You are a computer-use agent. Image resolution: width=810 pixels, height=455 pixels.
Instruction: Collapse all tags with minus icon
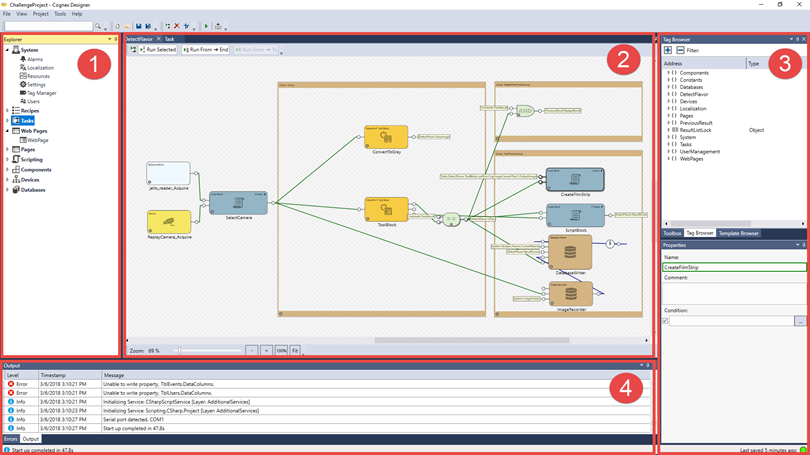pyautogui.click(x=680, y=50)
